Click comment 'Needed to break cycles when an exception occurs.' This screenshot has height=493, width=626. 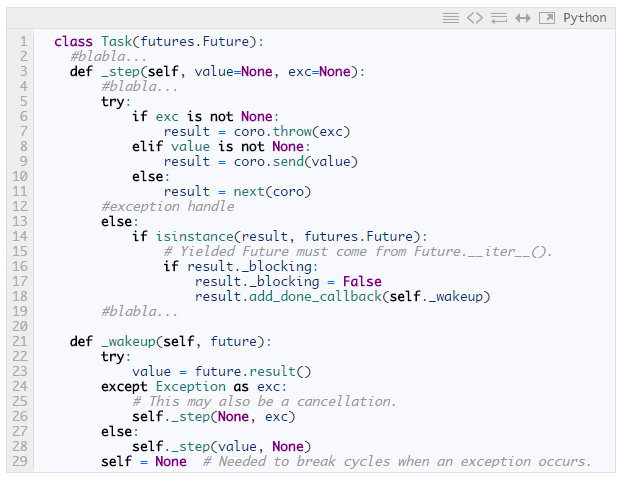coord(397,461)
